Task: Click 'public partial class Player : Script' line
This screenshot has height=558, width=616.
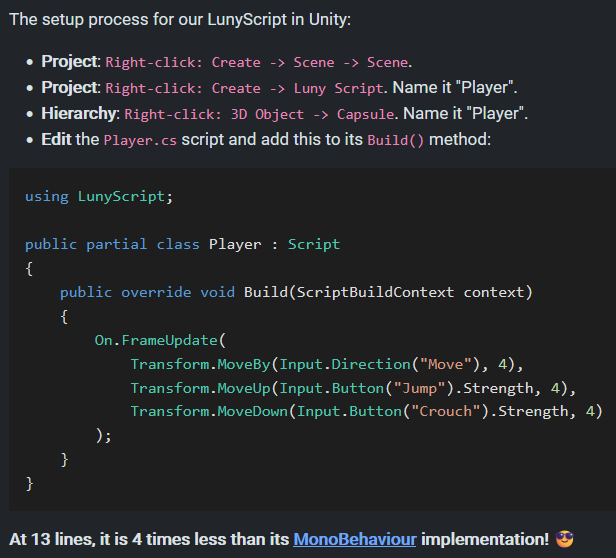Action: [x=182, y=244]
